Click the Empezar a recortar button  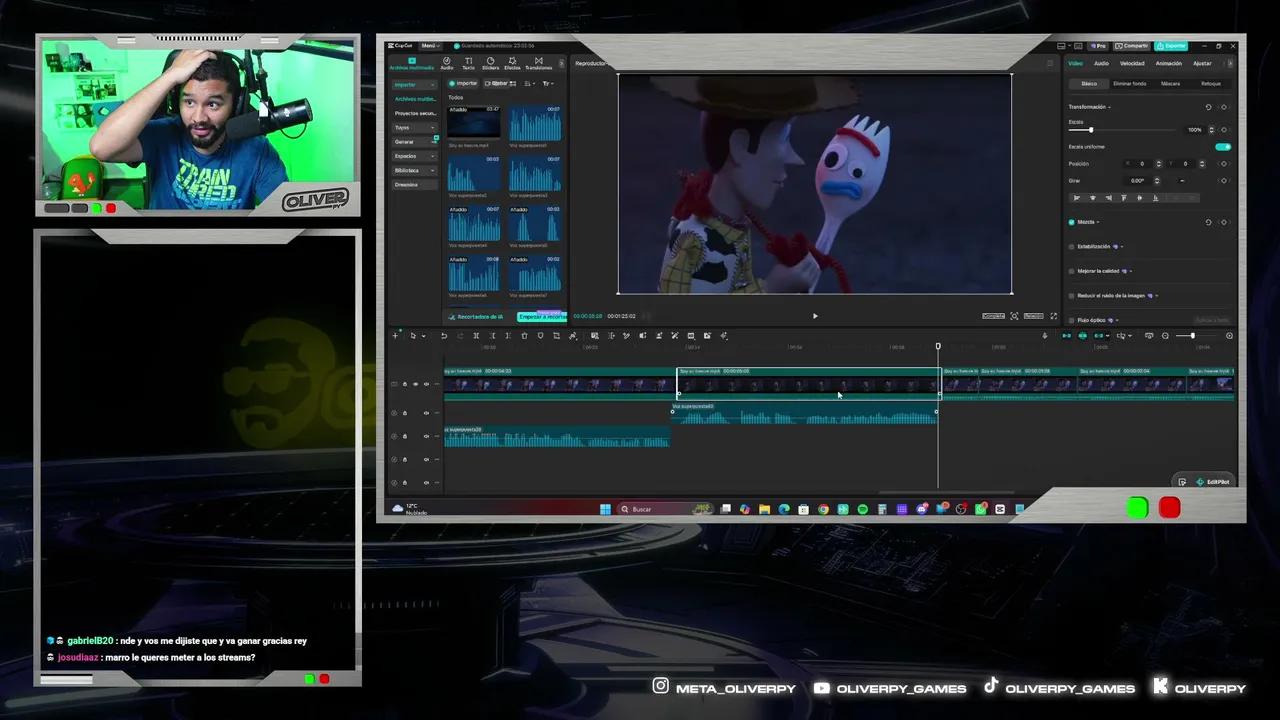tap(542, 317)
